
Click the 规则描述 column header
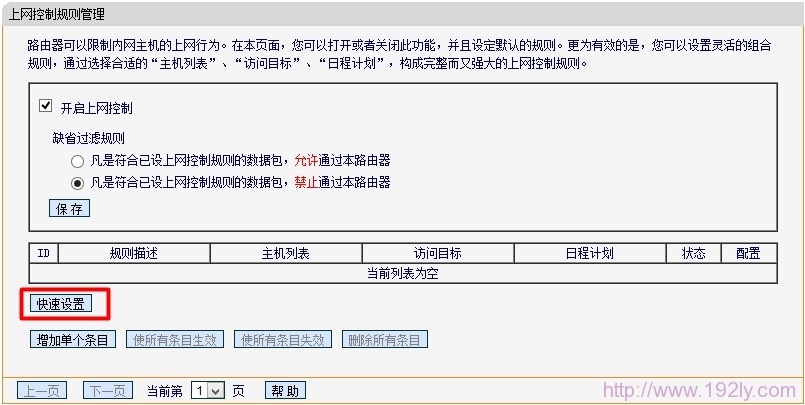coord(134,253)
